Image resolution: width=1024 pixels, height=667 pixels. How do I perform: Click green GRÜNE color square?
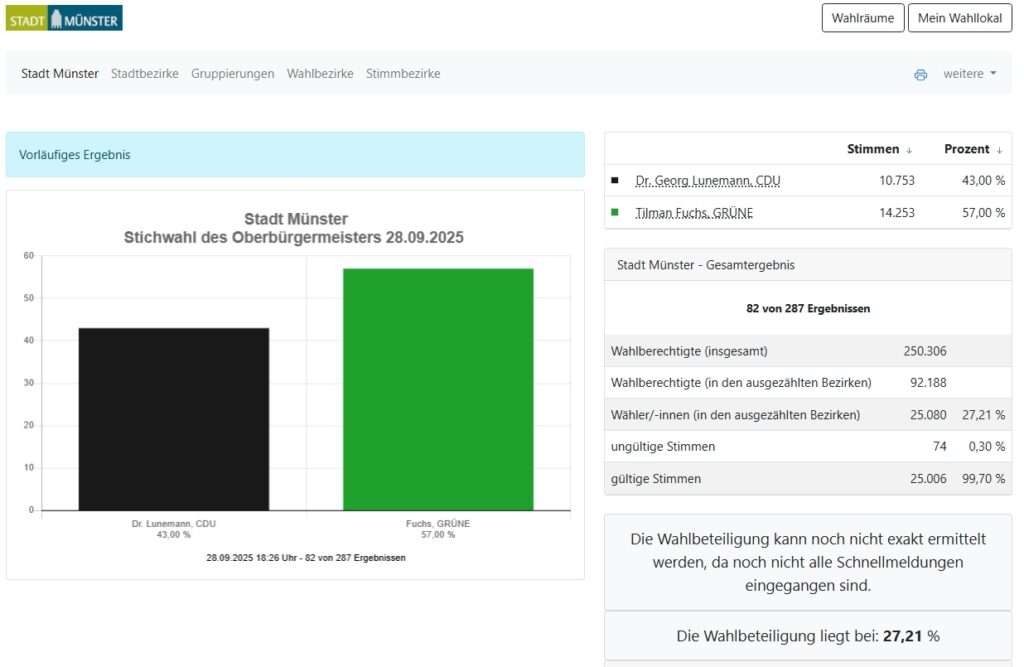point(615,212)
